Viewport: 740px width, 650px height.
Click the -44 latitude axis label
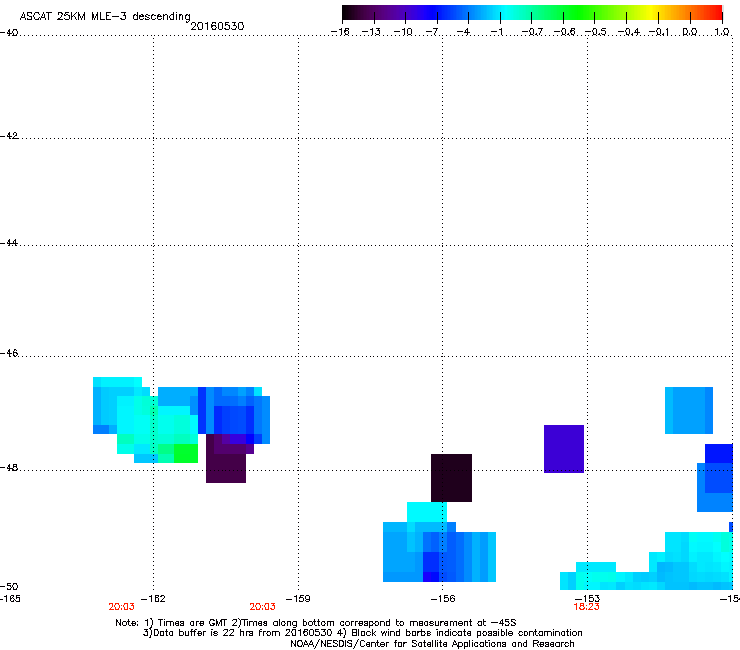(x=9, y=243)
